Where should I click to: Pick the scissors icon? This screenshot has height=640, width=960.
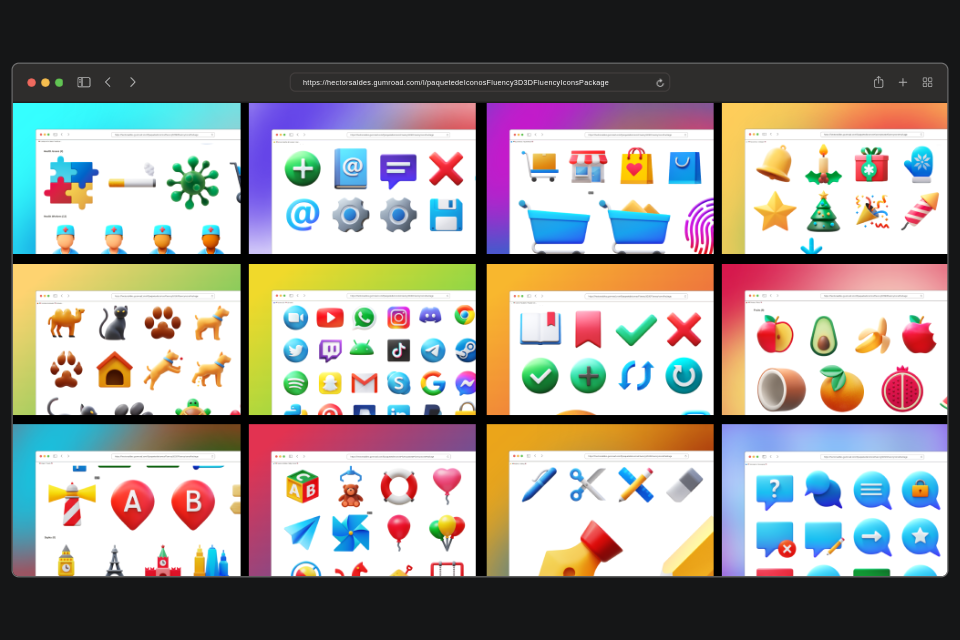click(x=588, y=485)
